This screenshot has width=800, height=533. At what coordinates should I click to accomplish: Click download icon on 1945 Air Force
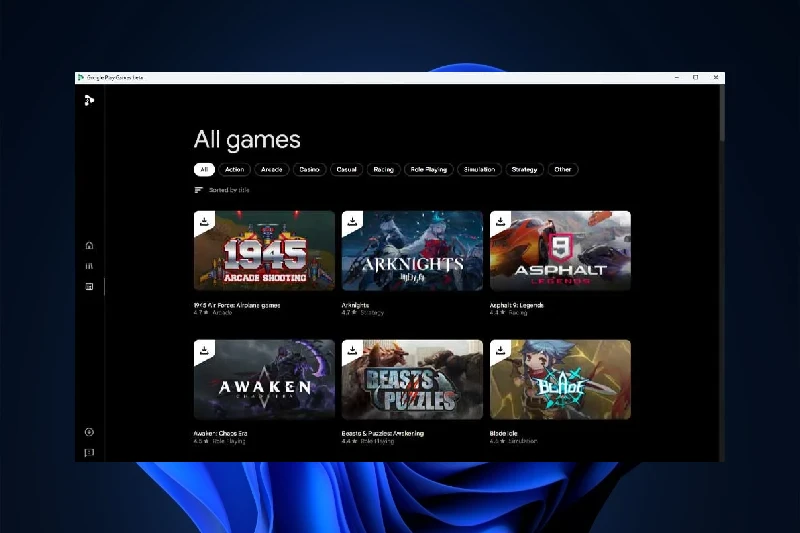[x=203, y=221]
